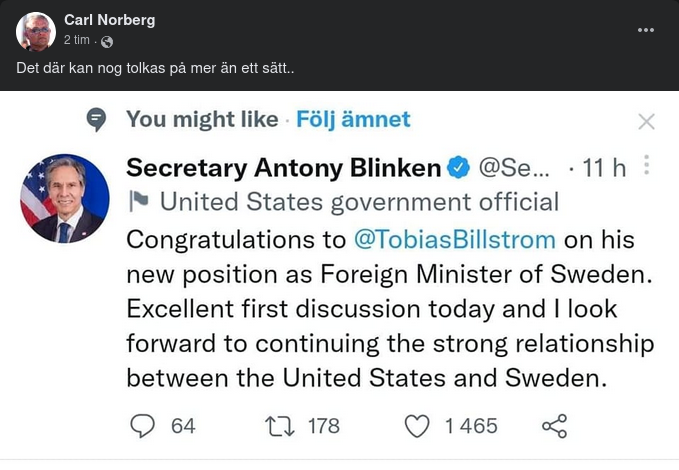Open the tweet's vertical three-dot menu
Image resolution: width=679 pixels, height=470 pixels.
[647, 165]
